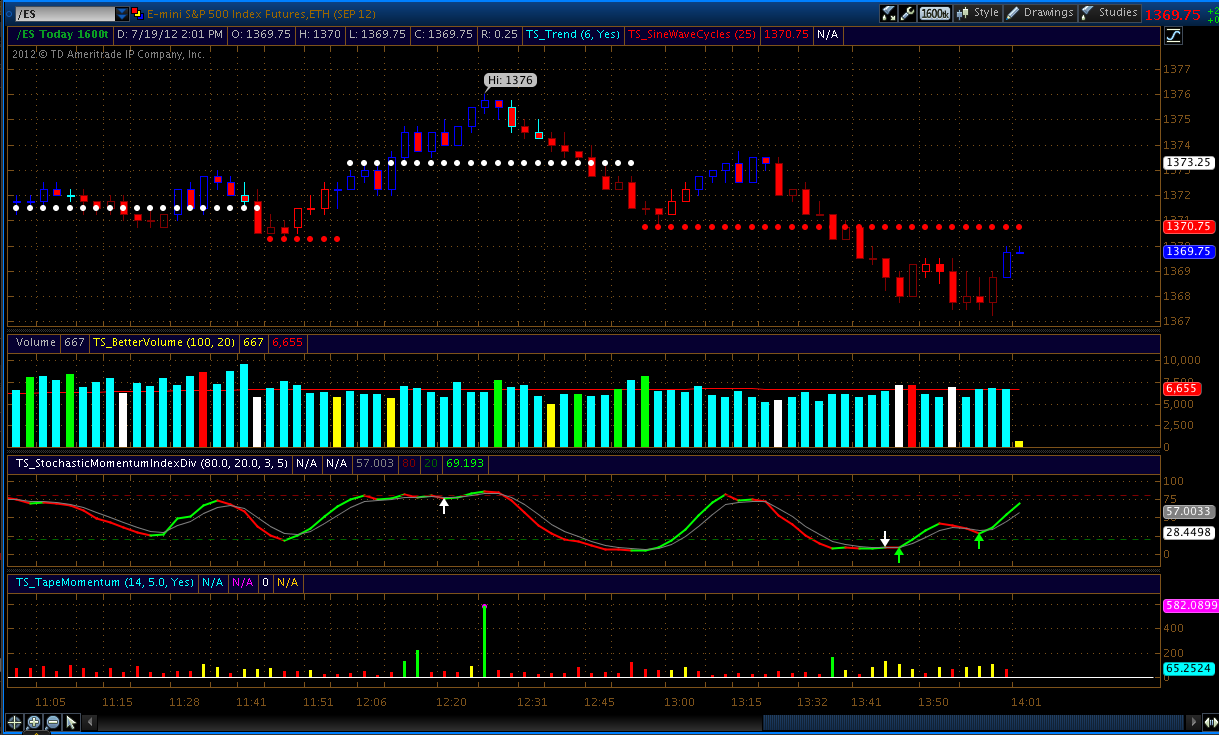Image resolution: width=1219 pixels, height=735 pixels.
Task: Expand the /ES symbol dropdown arrow
Action: click(122, 14)
